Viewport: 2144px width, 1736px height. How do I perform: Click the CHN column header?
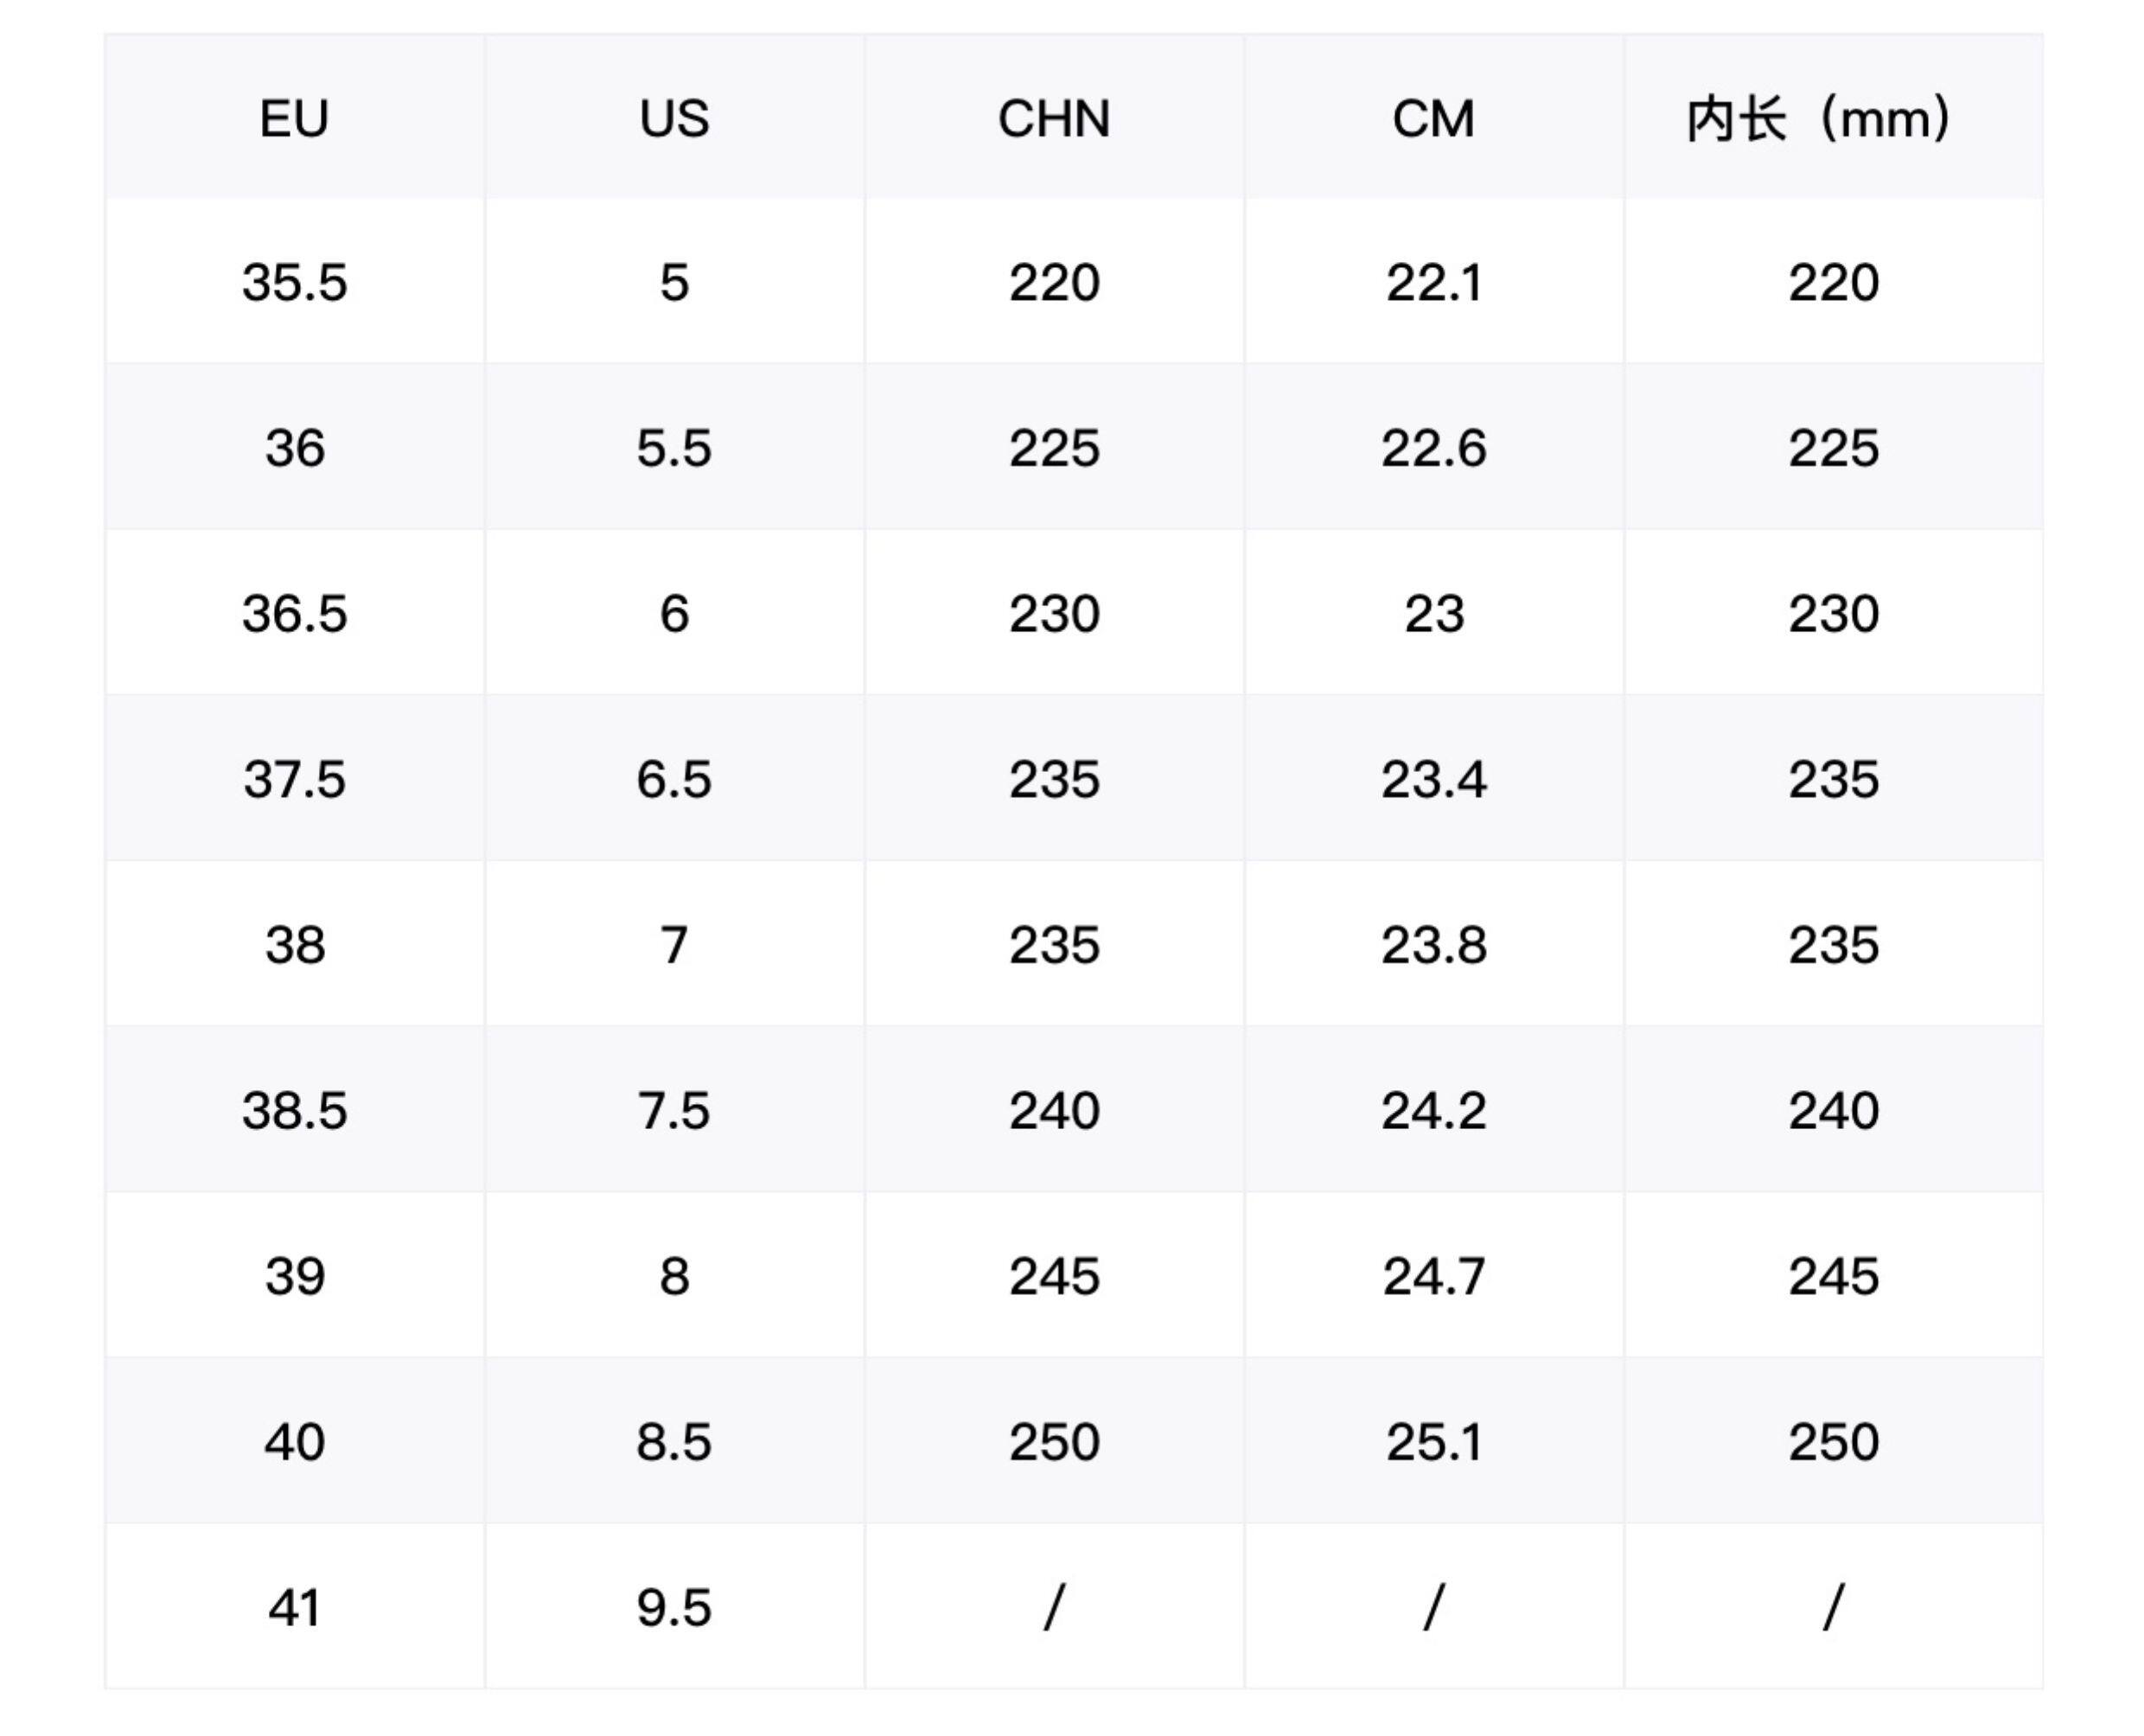pyautogui.click(x=1054, y=119)
